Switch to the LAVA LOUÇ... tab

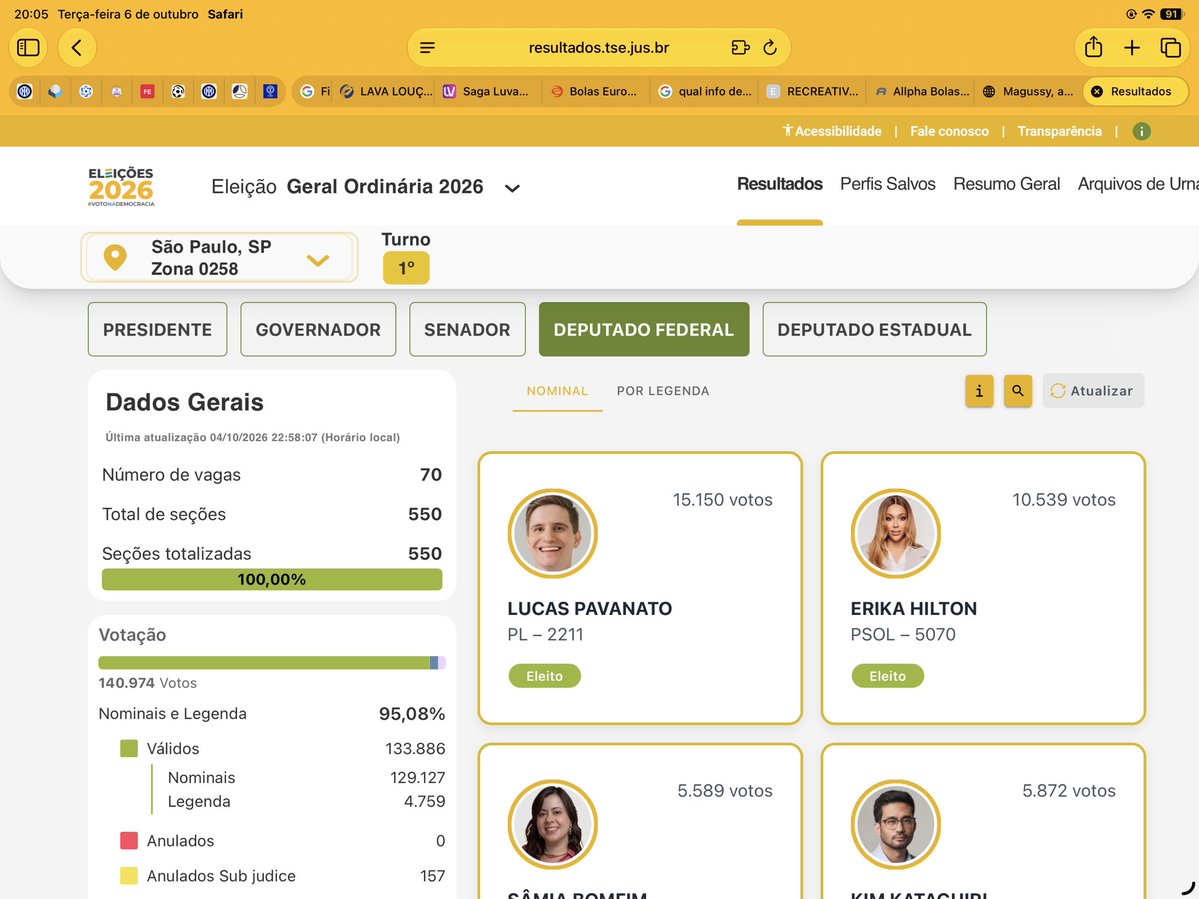tap(387, 91)
